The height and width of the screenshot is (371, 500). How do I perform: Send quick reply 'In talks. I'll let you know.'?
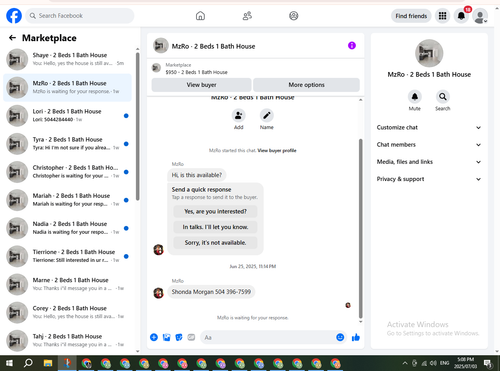click(x=215, y=227)
